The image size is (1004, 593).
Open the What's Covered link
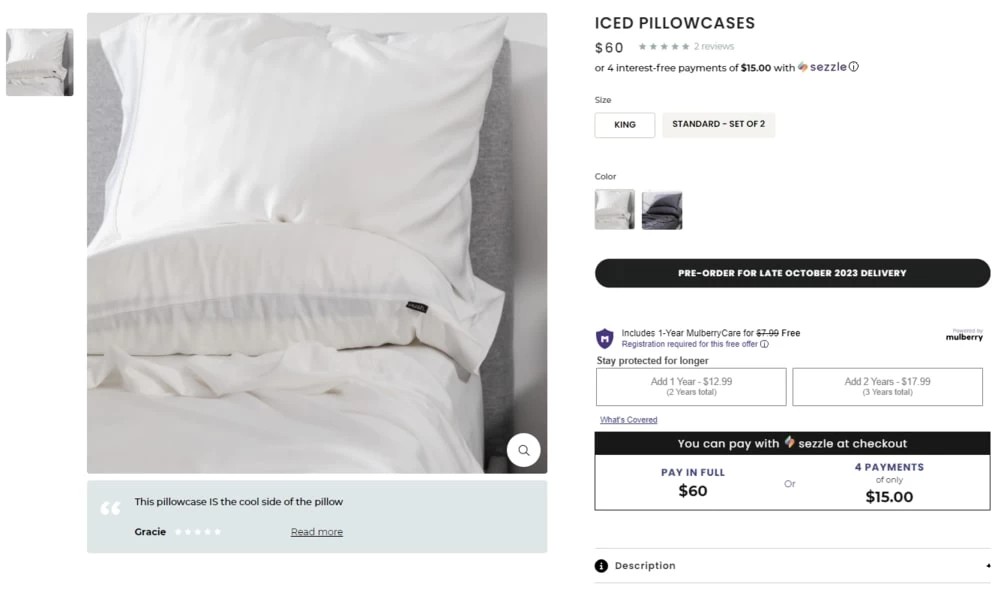coord(628,419)
